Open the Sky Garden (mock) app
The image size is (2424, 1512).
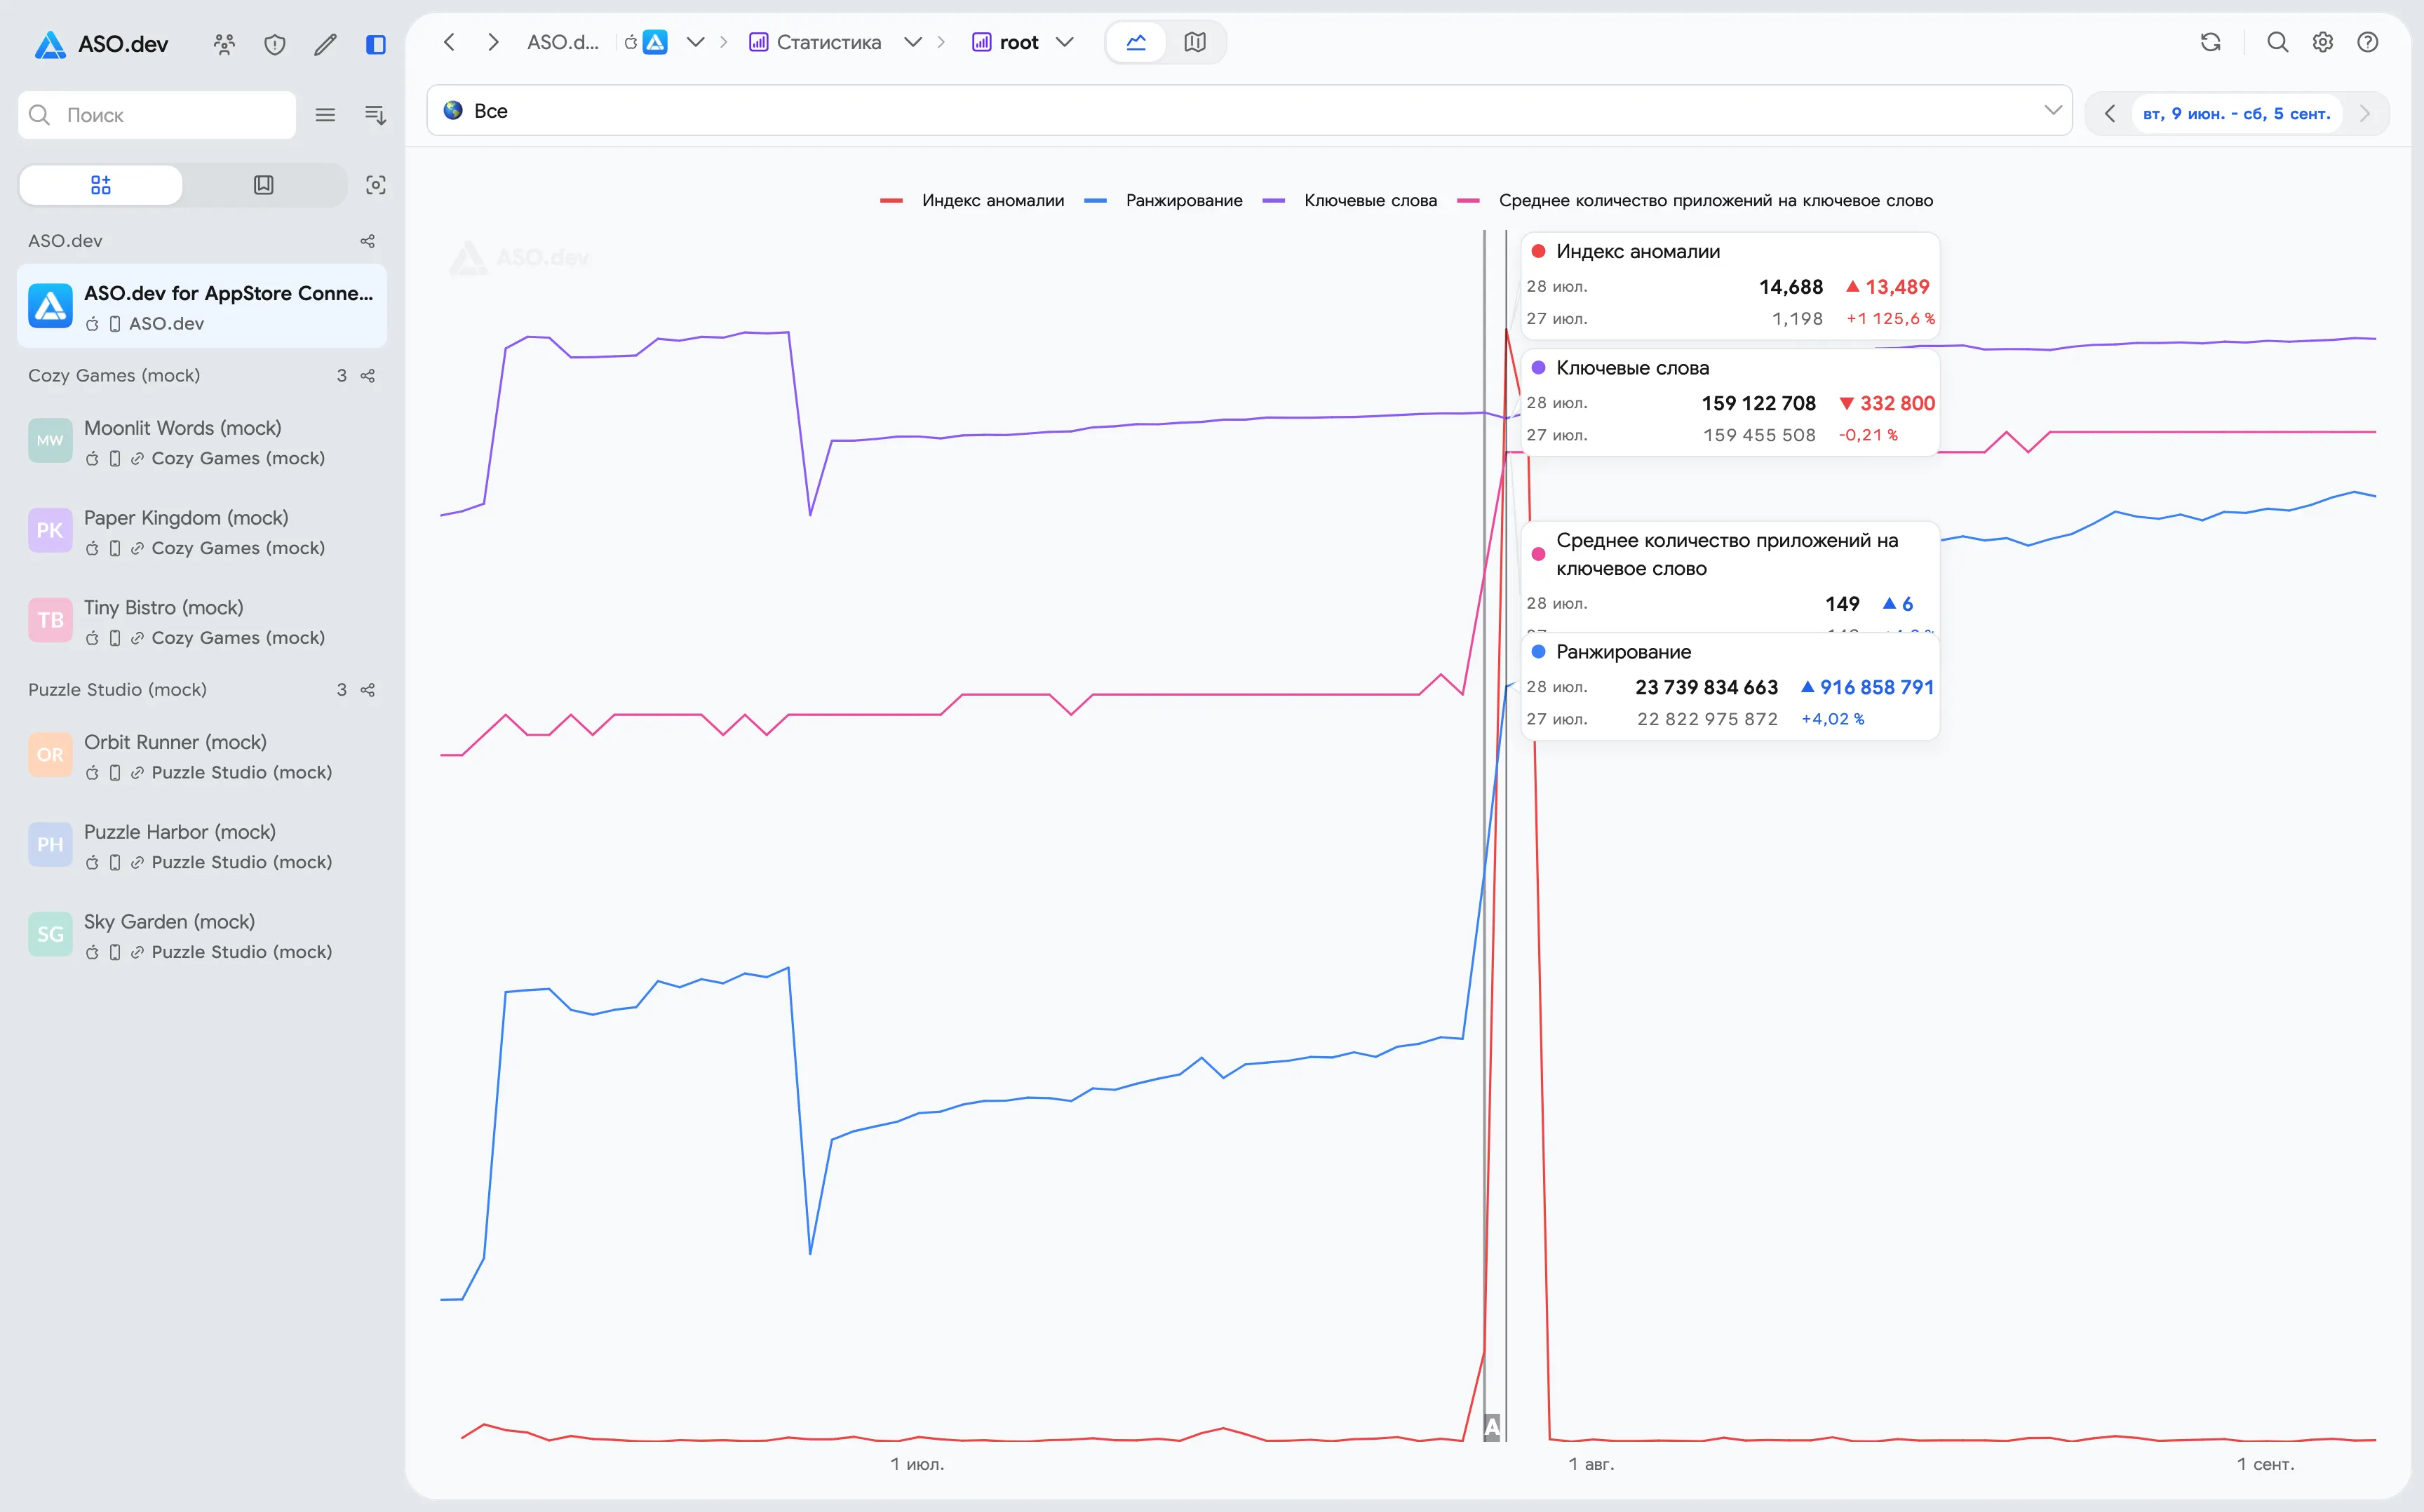pos(202,936)
